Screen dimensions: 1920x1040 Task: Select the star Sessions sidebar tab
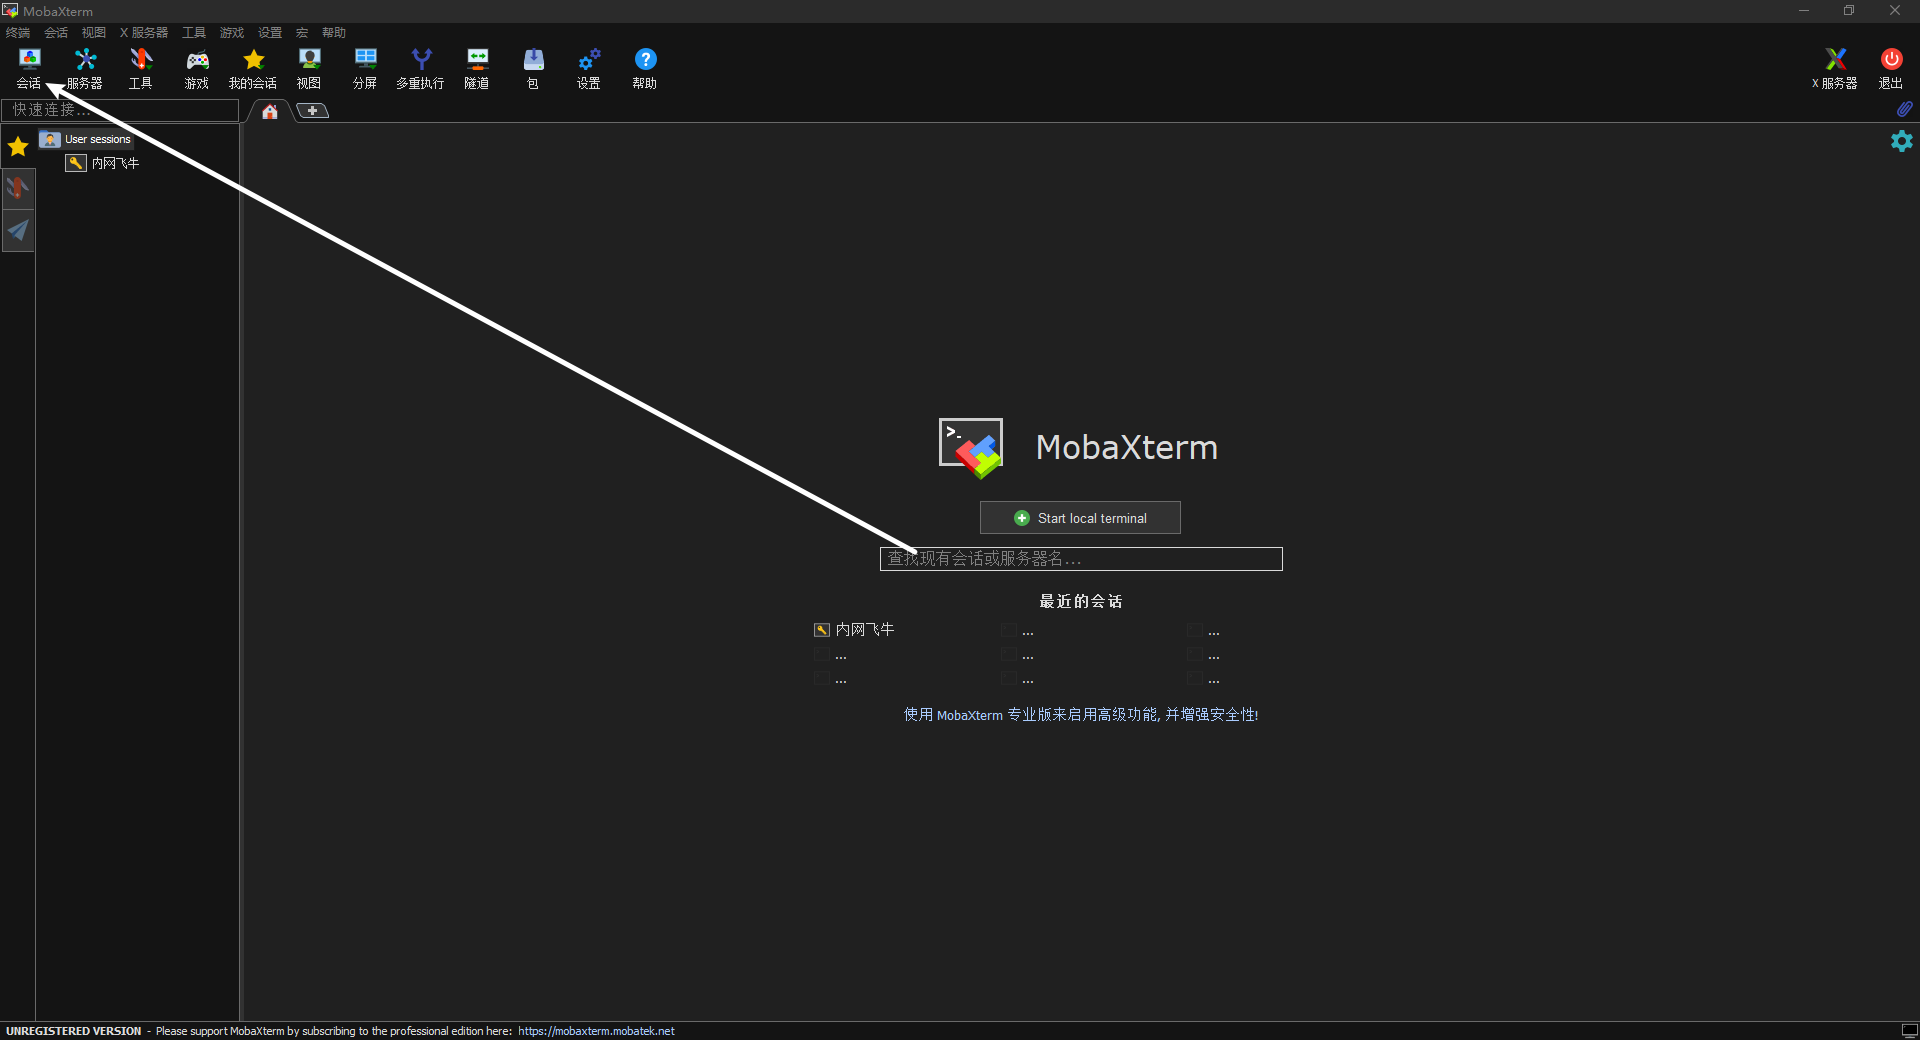(x=18, y=147)
